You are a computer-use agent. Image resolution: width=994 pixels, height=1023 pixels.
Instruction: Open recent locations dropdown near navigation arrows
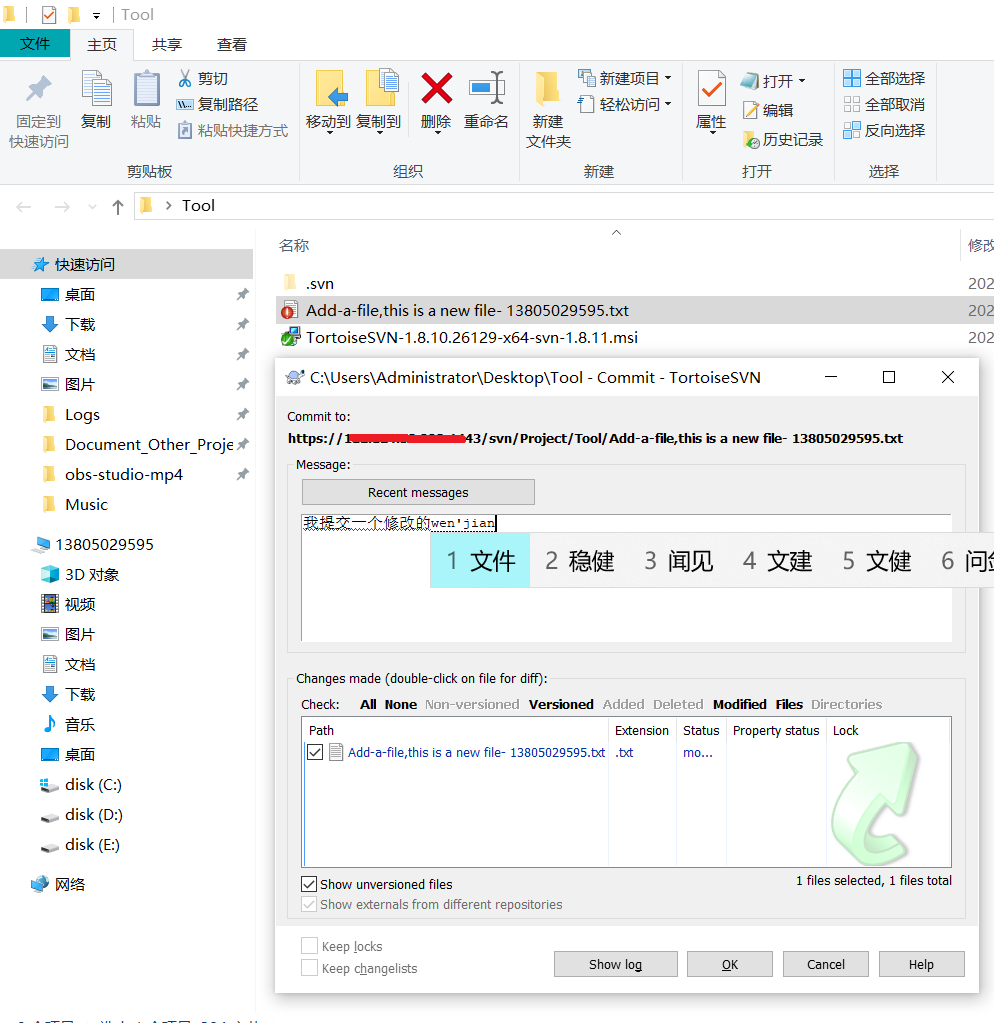(92, 207)
